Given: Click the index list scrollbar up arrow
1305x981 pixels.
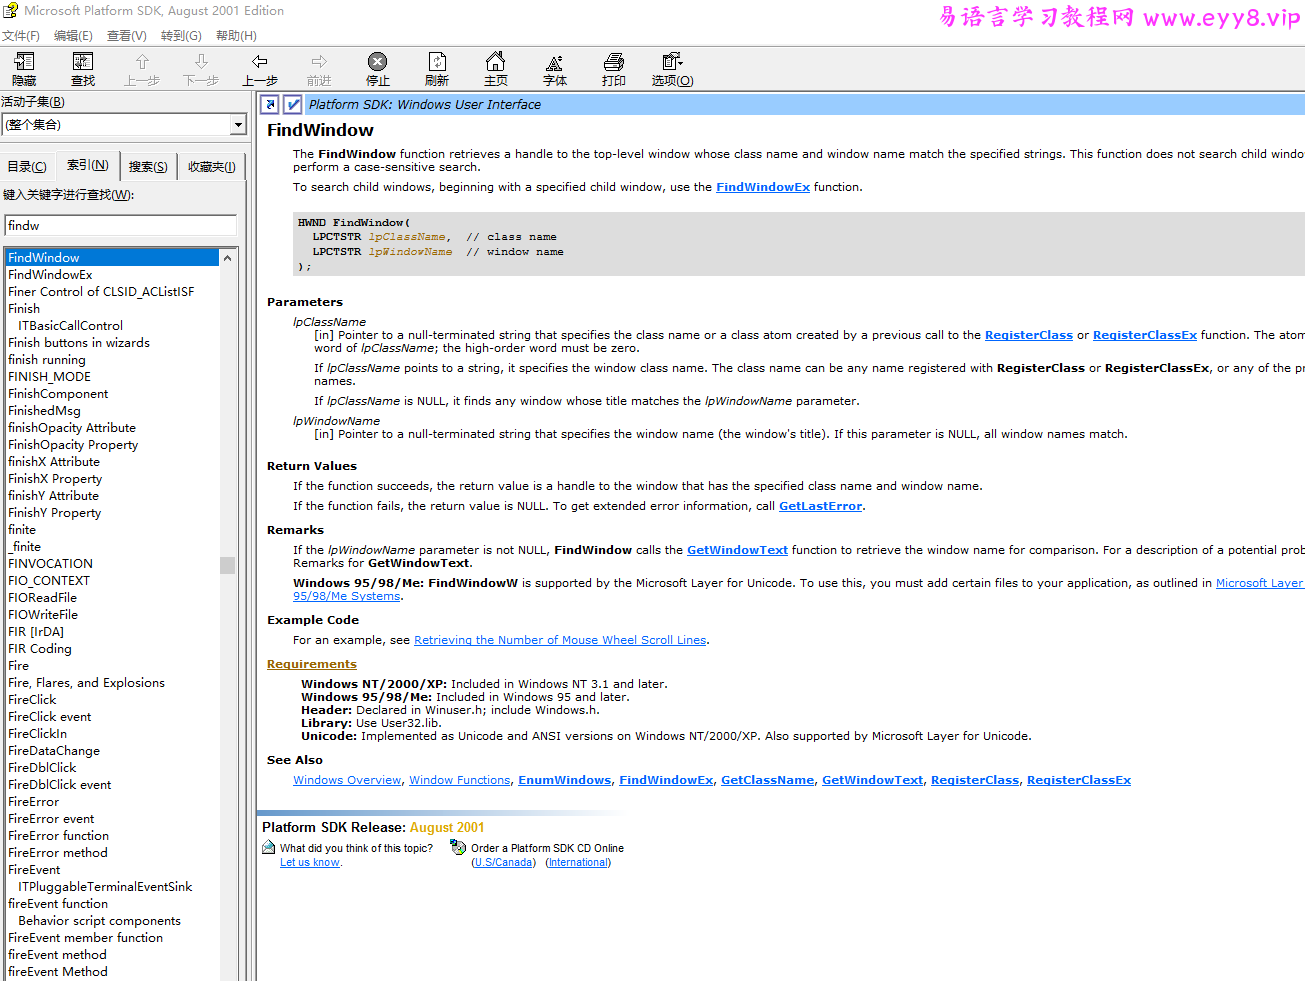Looking at the screenshot, I should click(228, 258).
